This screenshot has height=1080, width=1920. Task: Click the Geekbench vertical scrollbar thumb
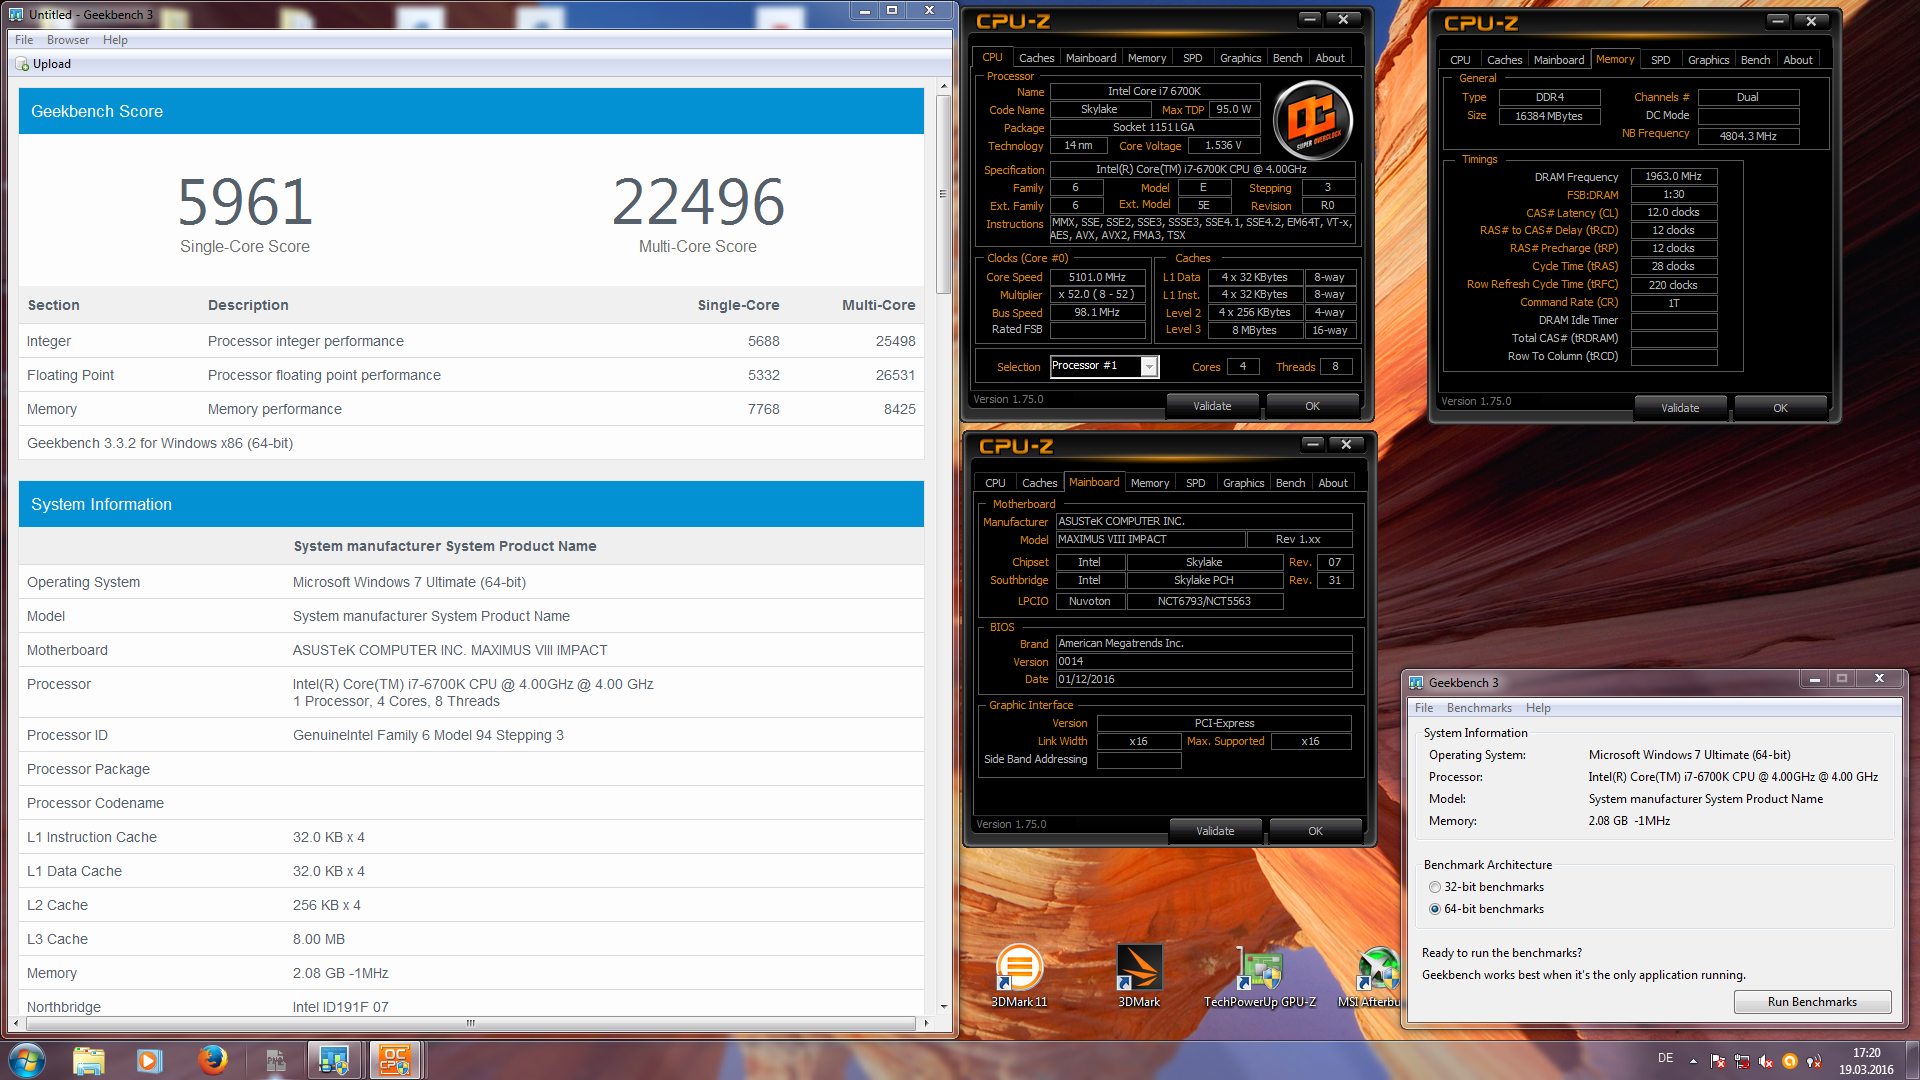(942, 193)
